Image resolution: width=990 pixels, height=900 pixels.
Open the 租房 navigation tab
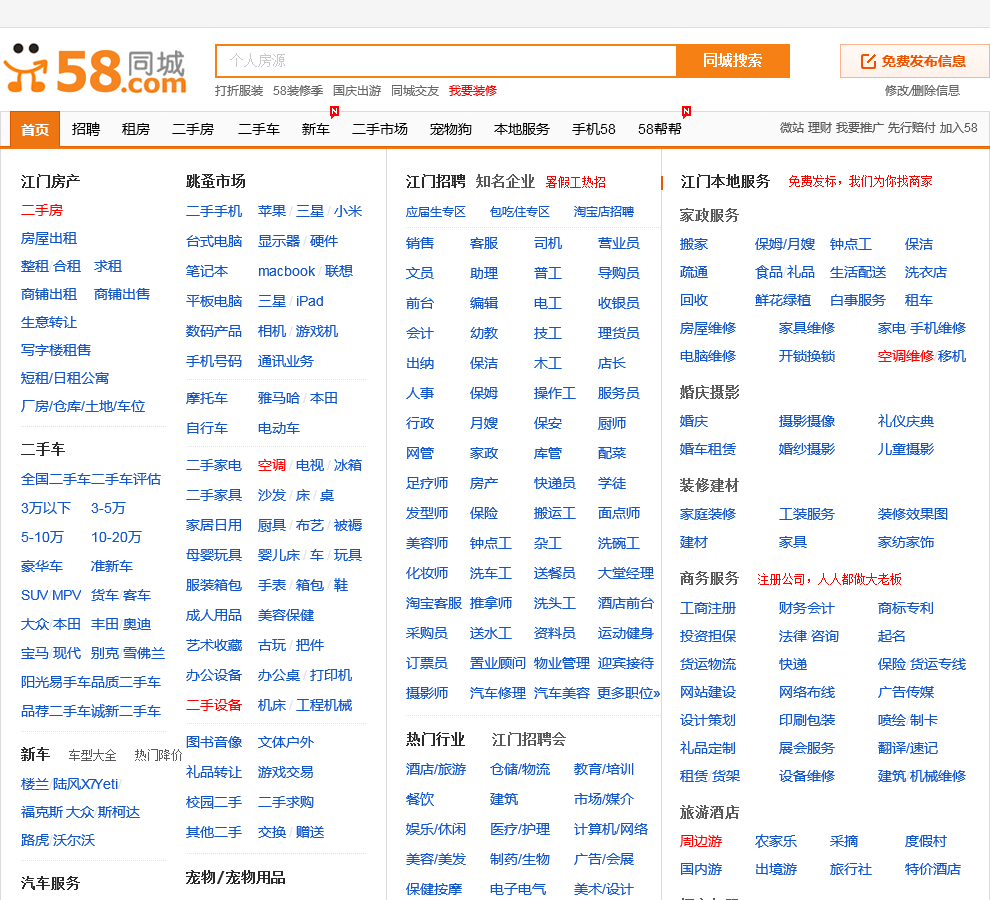click(136, 129)
